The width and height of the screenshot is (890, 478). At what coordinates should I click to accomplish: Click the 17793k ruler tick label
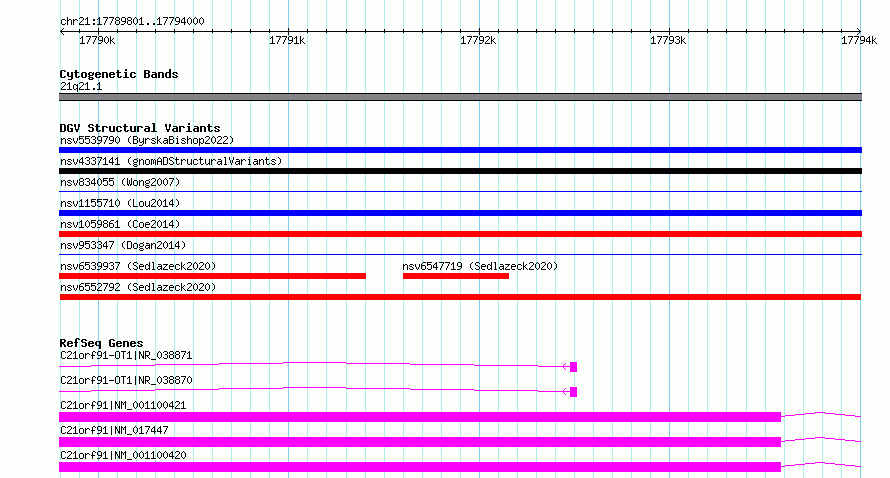[x=668, y=40]
